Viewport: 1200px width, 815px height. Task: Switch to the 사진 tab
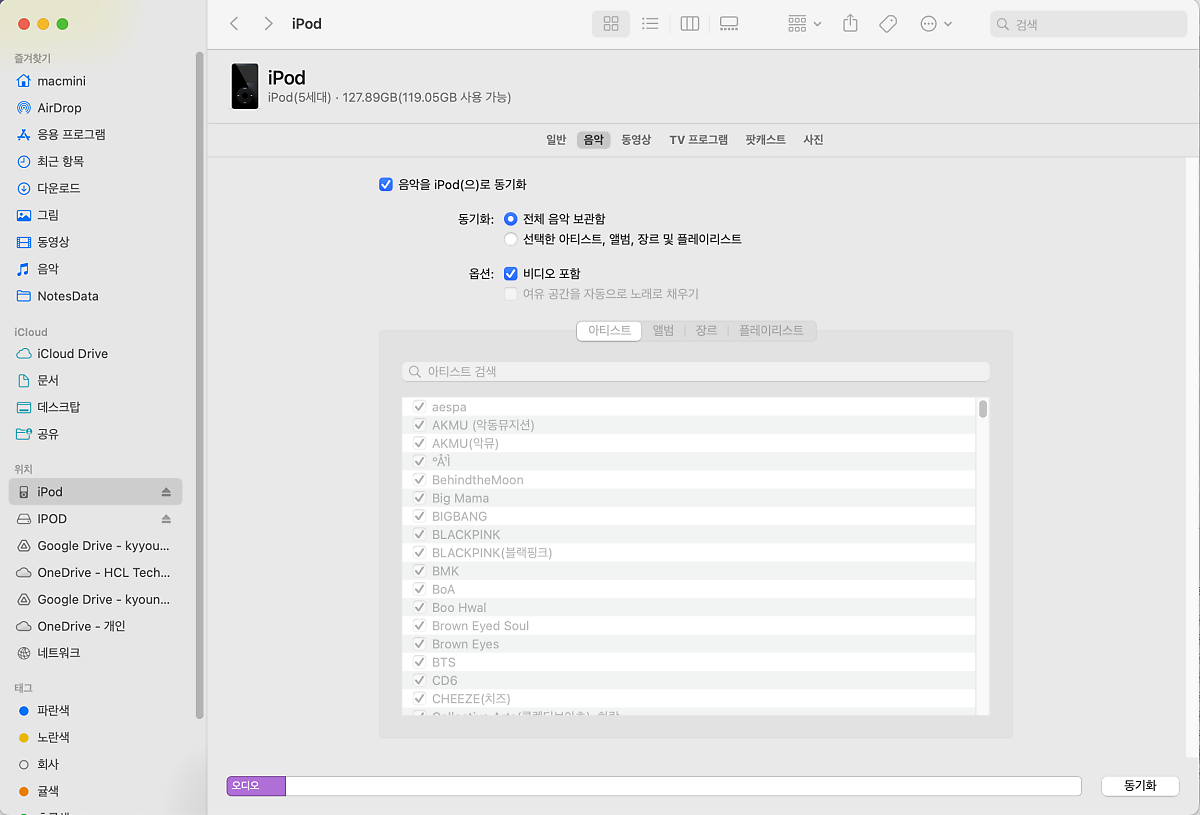click(x=813, y=140)
